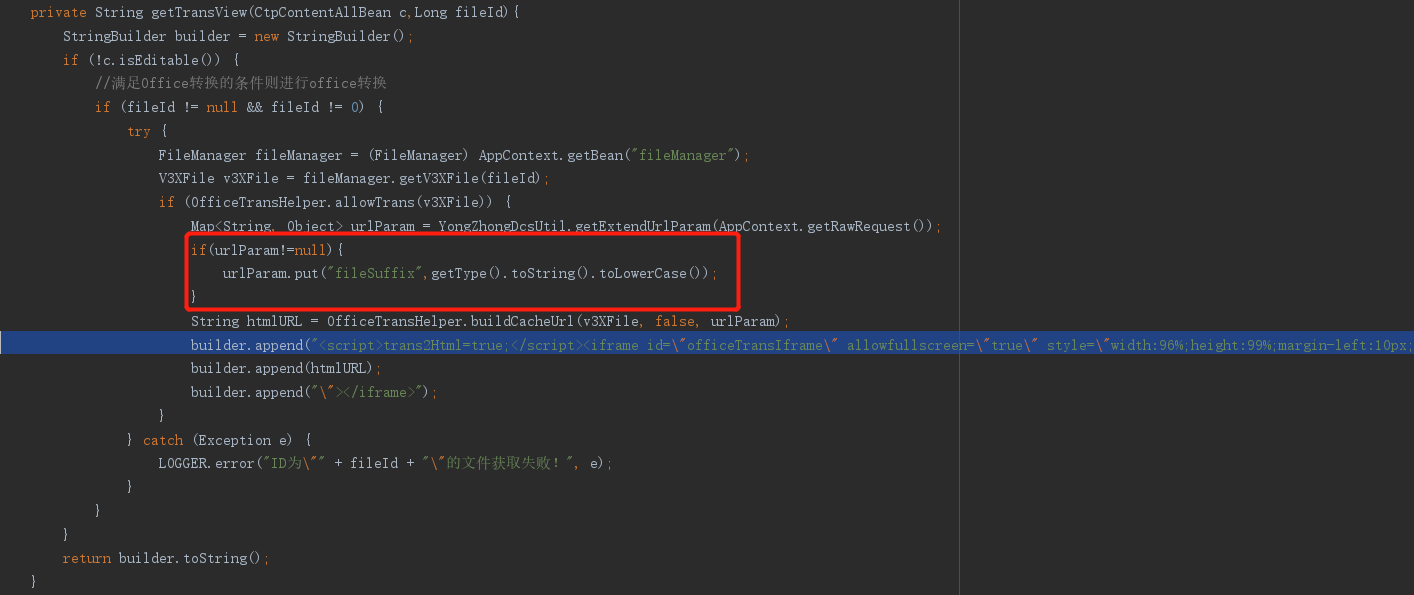Click 'new StringBuilder()' in the builder declaration
This screenshot has height=595, width=1414.
click(329, 36)
